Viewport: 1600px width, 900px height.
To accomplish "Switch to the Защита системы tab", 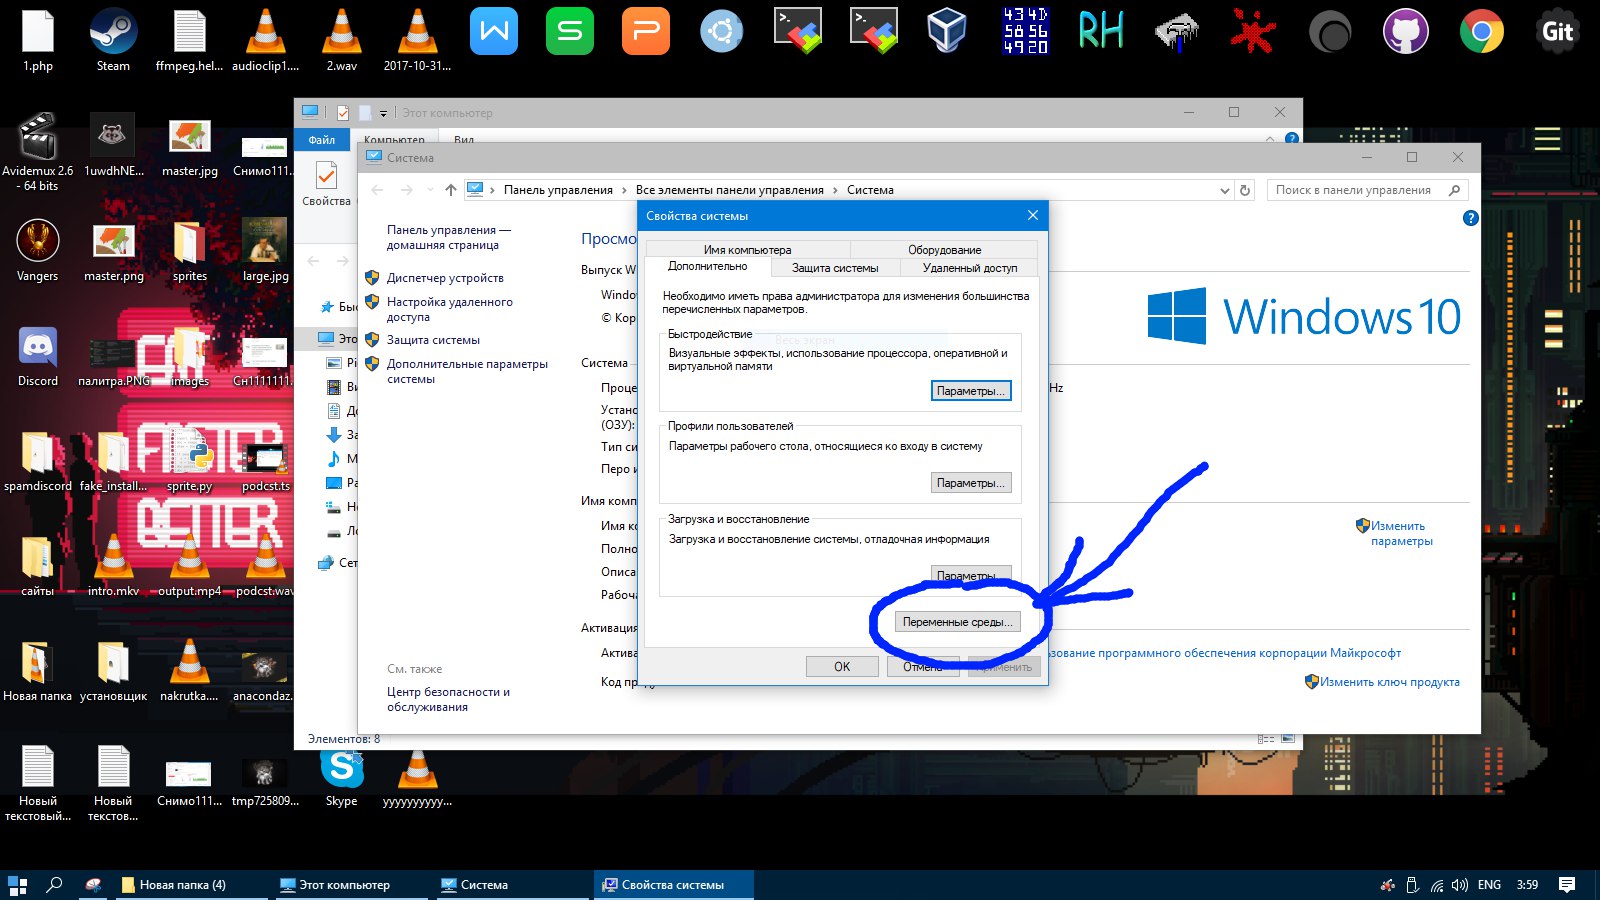I will [x=835, y=268].
